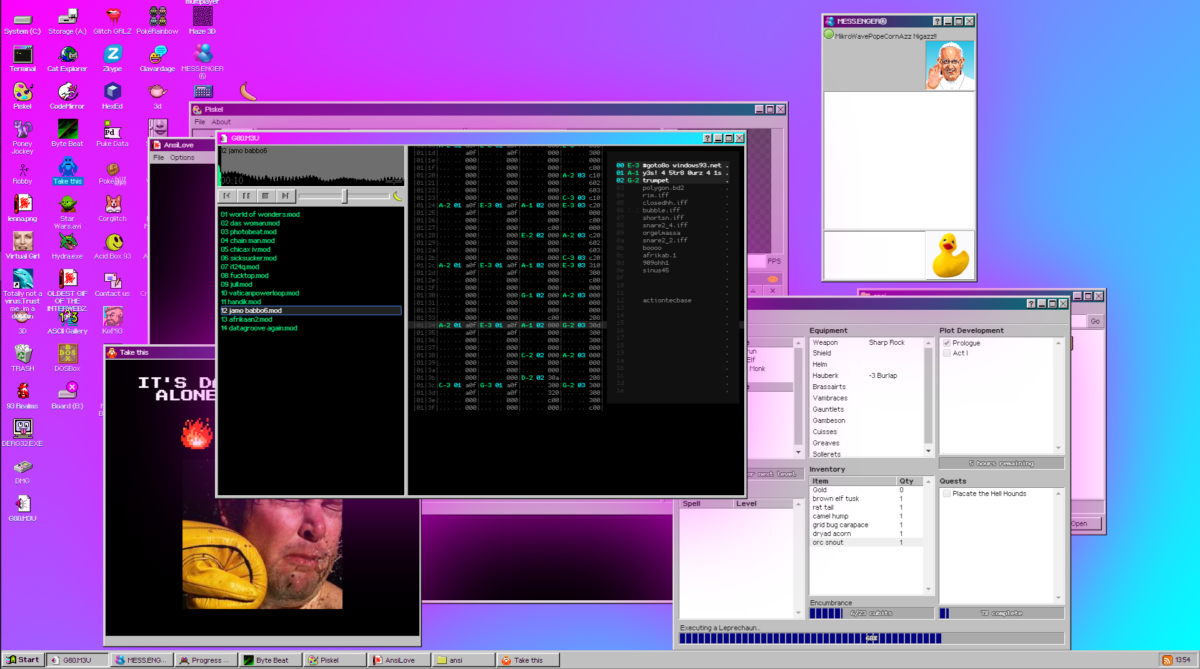
Task: Open File menu in AnsiLove window
Action: [x=158, y=157]
